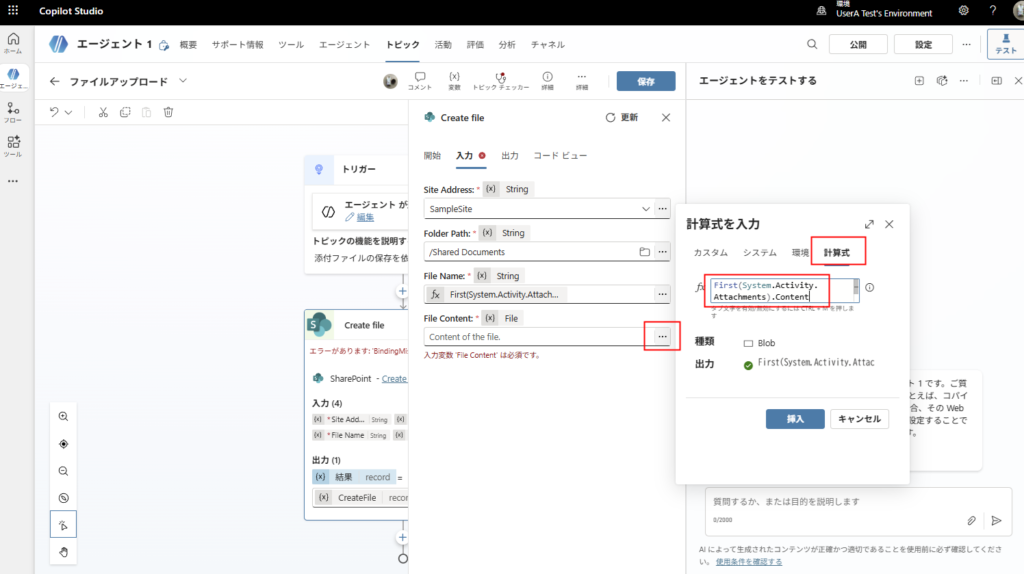Open the 使用条件を確認する link
This screenshot has height=574, width=1024.
[x=748, y=562]
